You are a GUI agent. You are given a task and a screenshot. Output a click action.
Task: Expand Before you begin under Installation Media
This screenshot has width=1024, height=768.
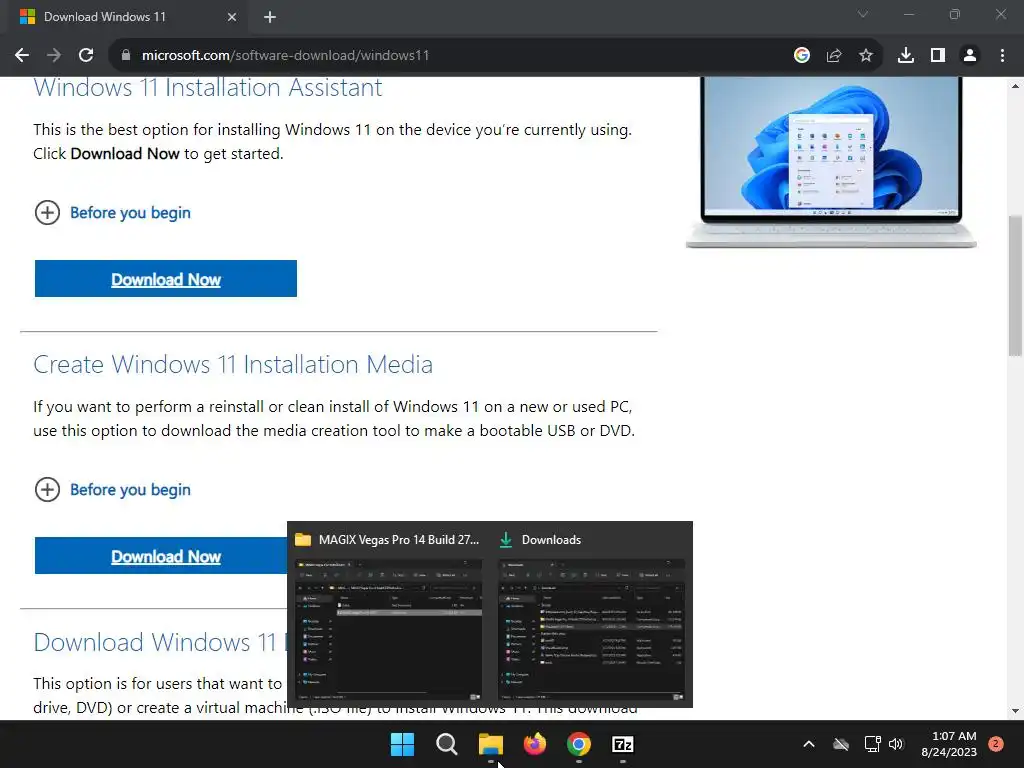pos(112,490)
